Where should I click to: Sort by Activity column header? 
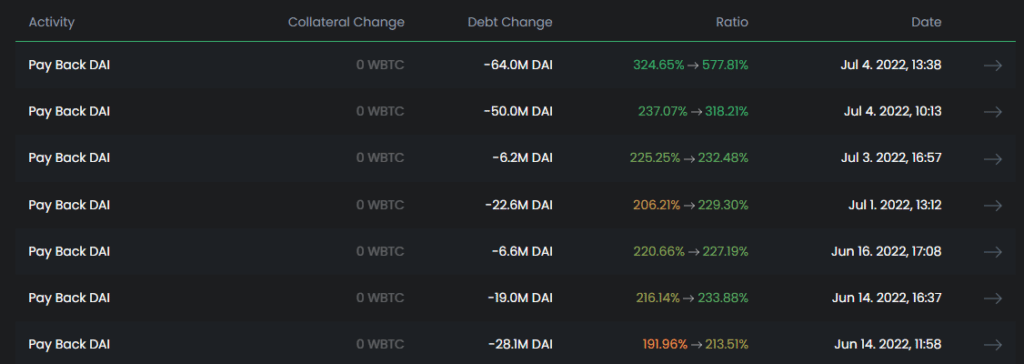coord(52,22)
